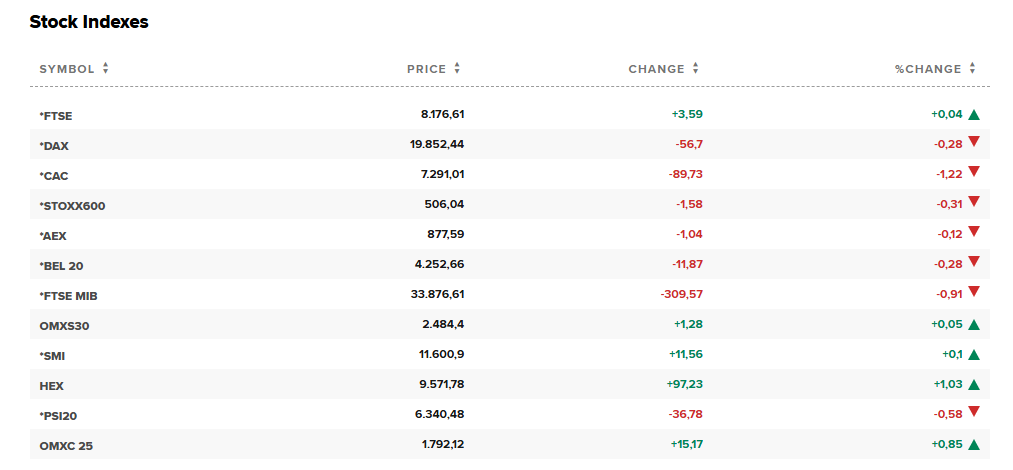
Task: Click the change value +3,59
Action: coord(687,115)
